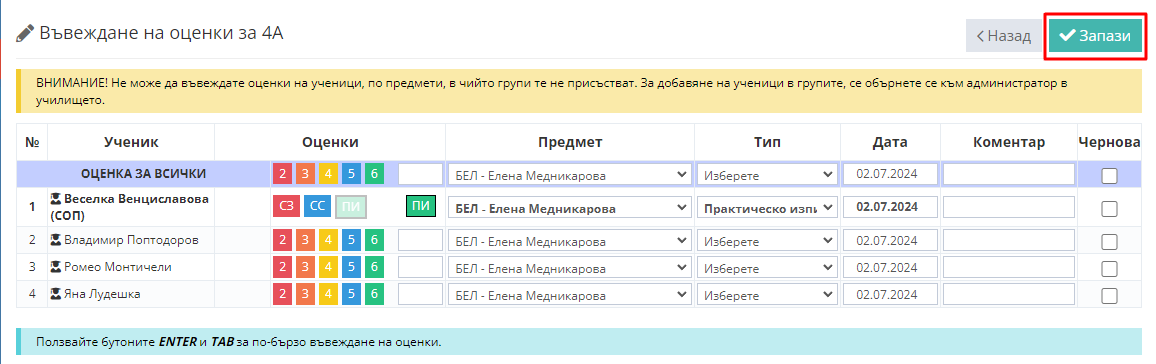This screenshot has width=1156, height=364.
Task: Click date field for Ромео Монтичели
Action: tap(891, 267)
